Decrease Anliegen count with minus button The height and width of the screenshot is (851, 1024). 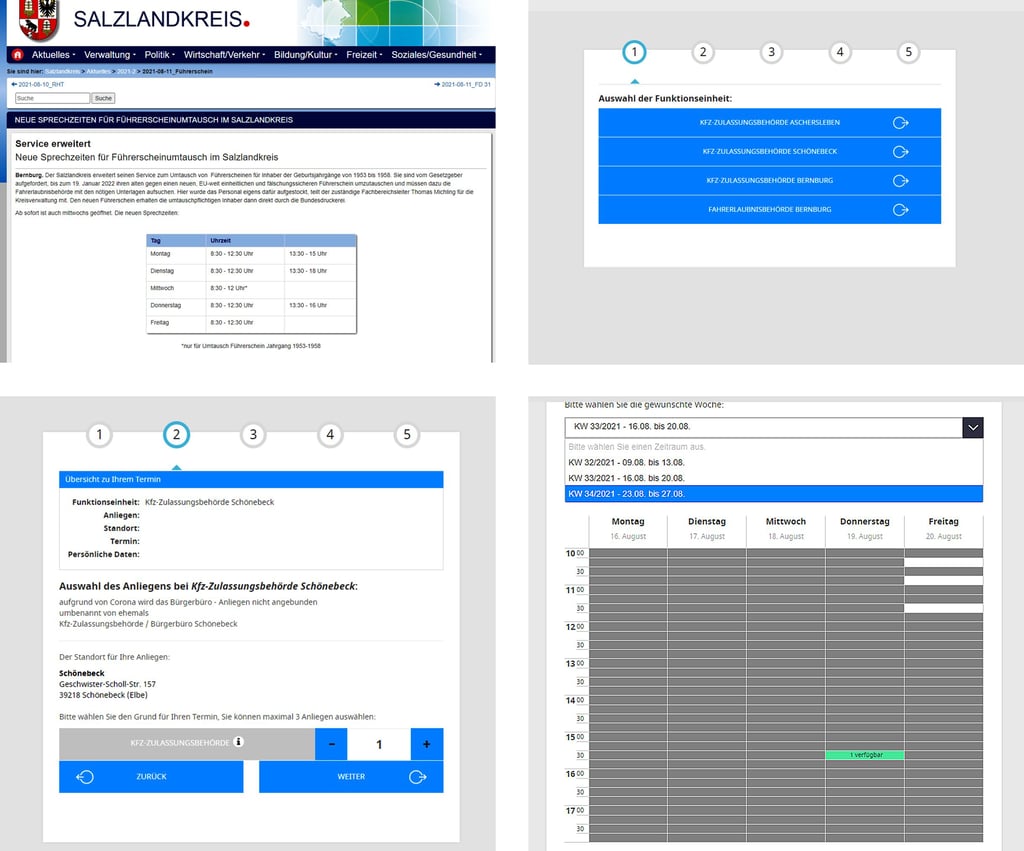[332, 744]
